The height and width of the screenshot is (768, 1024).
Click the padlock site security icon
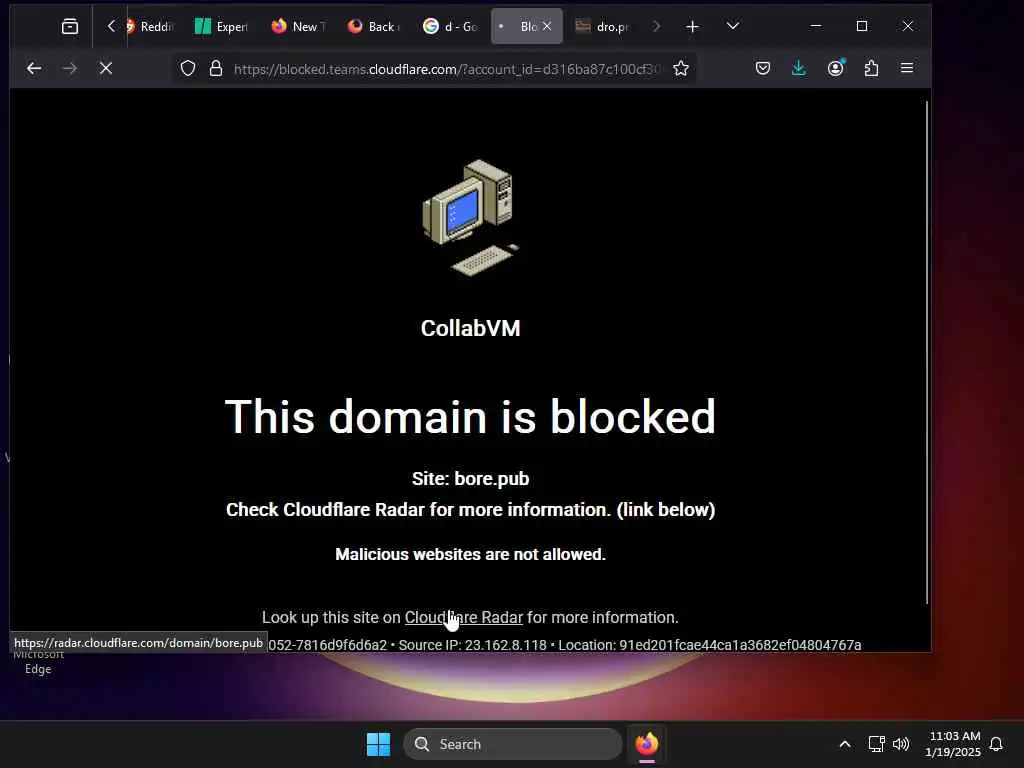point(216,69)
